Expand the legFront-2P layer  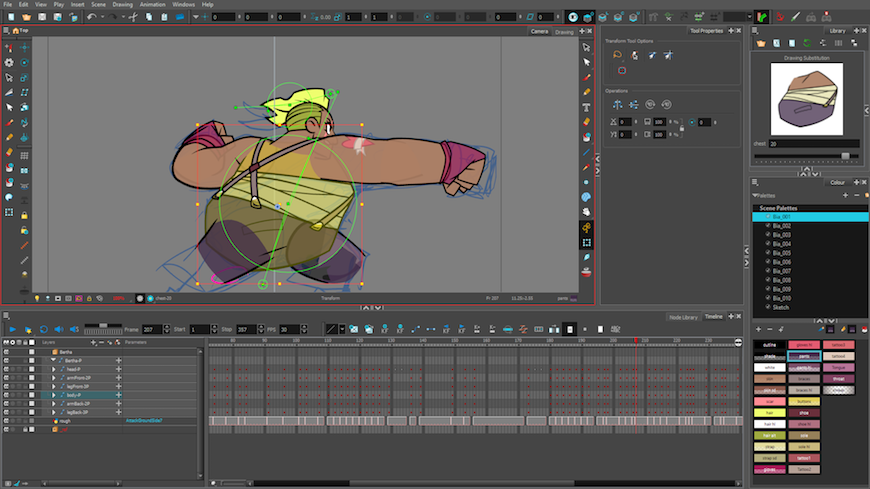click(x=54, y=386)
